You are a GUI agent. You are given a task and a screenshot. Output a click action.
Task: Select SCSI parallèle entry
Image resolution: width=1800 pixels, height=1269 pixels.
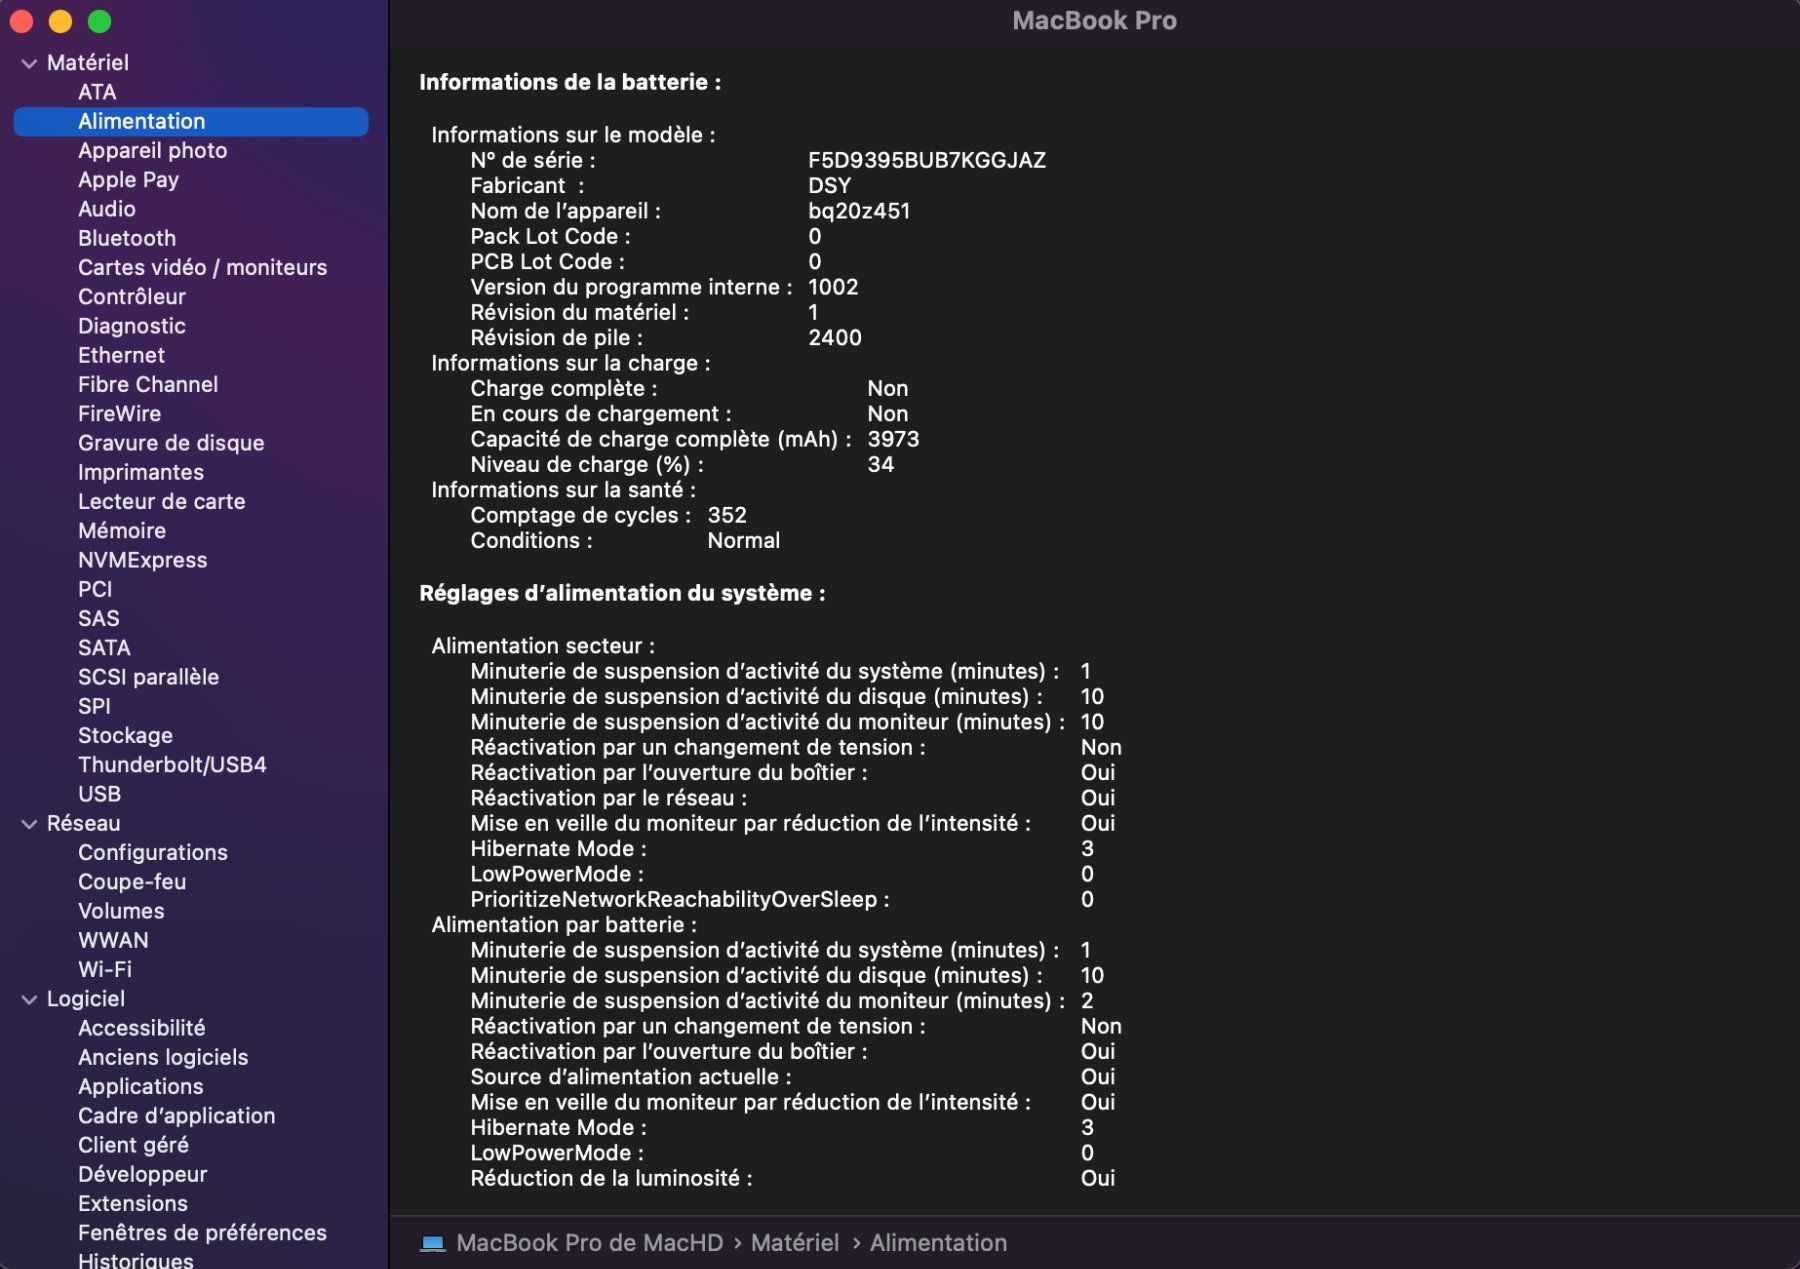[148, 677]
